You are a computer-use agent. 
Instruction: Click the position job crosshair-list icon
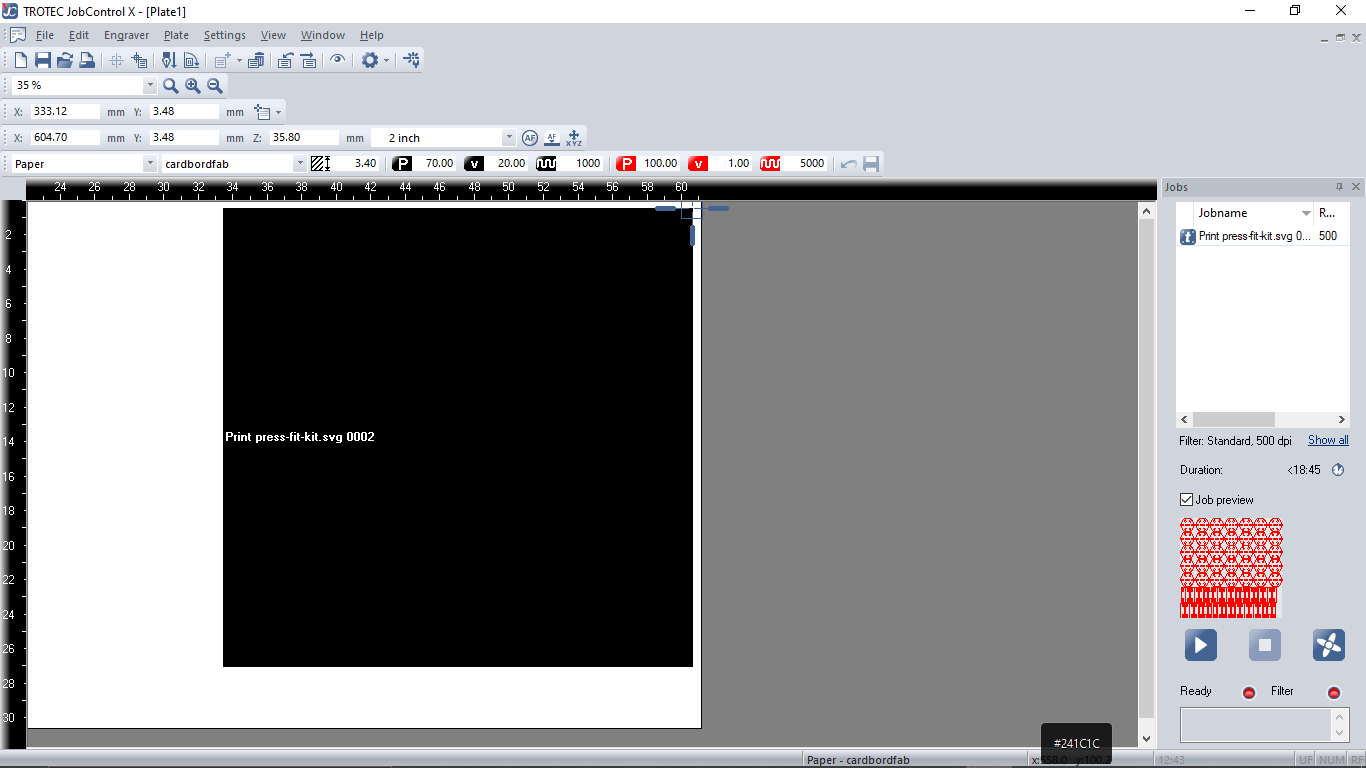[x=139, y=60]
